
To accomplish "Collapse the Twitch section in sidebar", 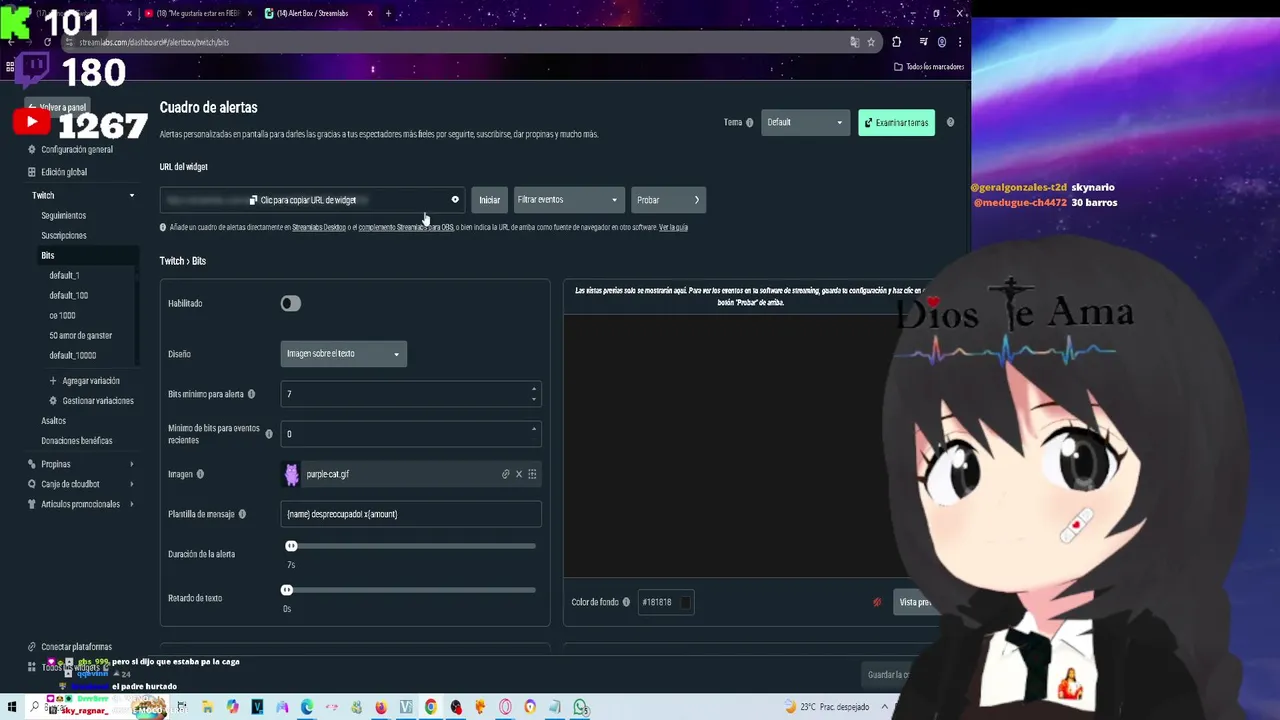I will [x=131, y=196].
